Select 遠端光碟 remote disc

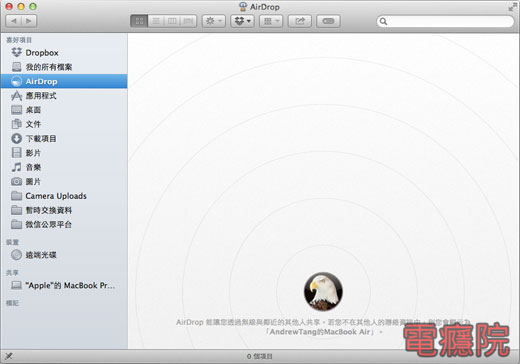(x=64, y=255)
